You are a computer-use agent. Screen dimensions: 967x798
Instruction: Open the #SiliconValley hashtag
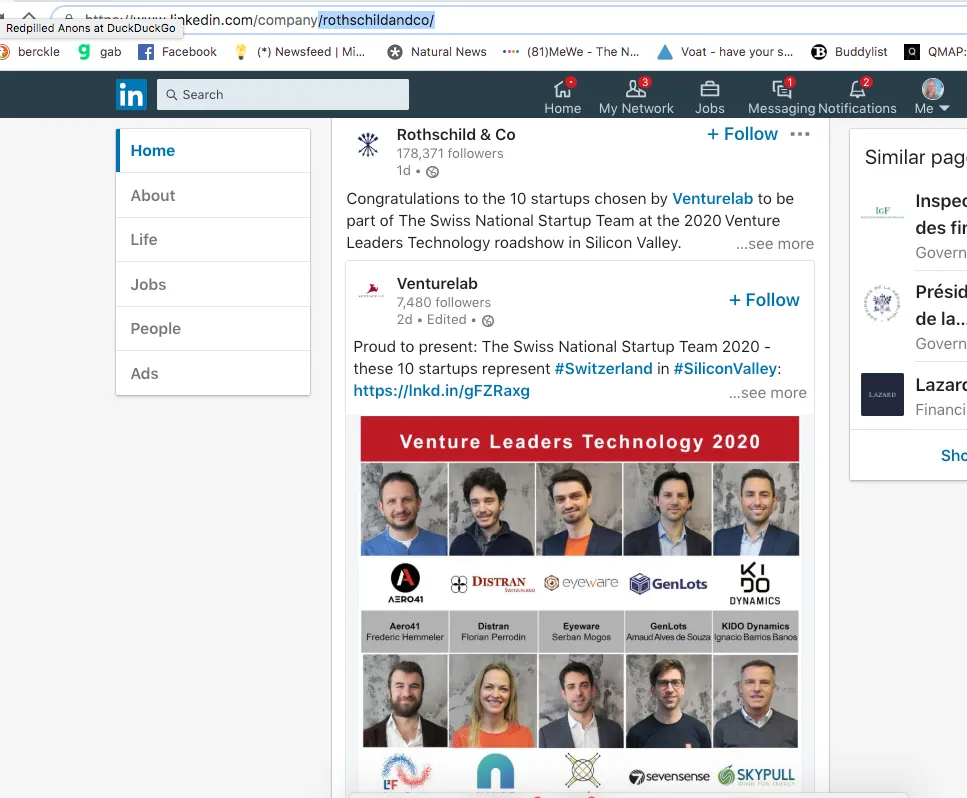[725, 369]
